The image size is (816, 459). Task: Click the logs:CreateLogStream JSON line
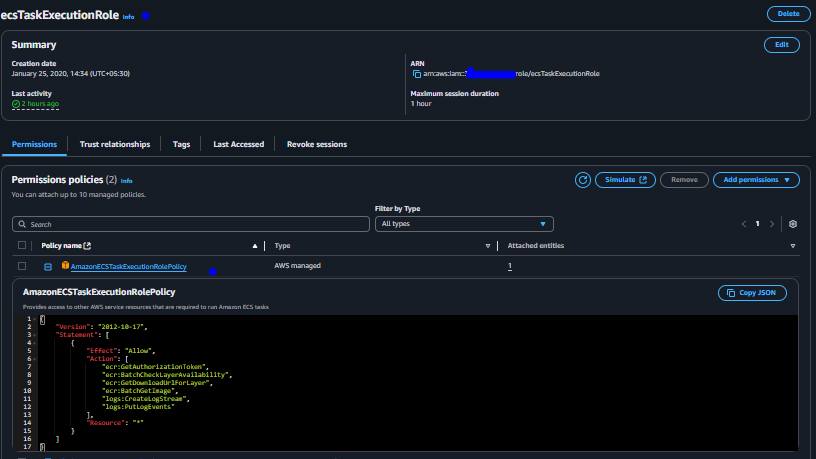(x=146, y=399)
